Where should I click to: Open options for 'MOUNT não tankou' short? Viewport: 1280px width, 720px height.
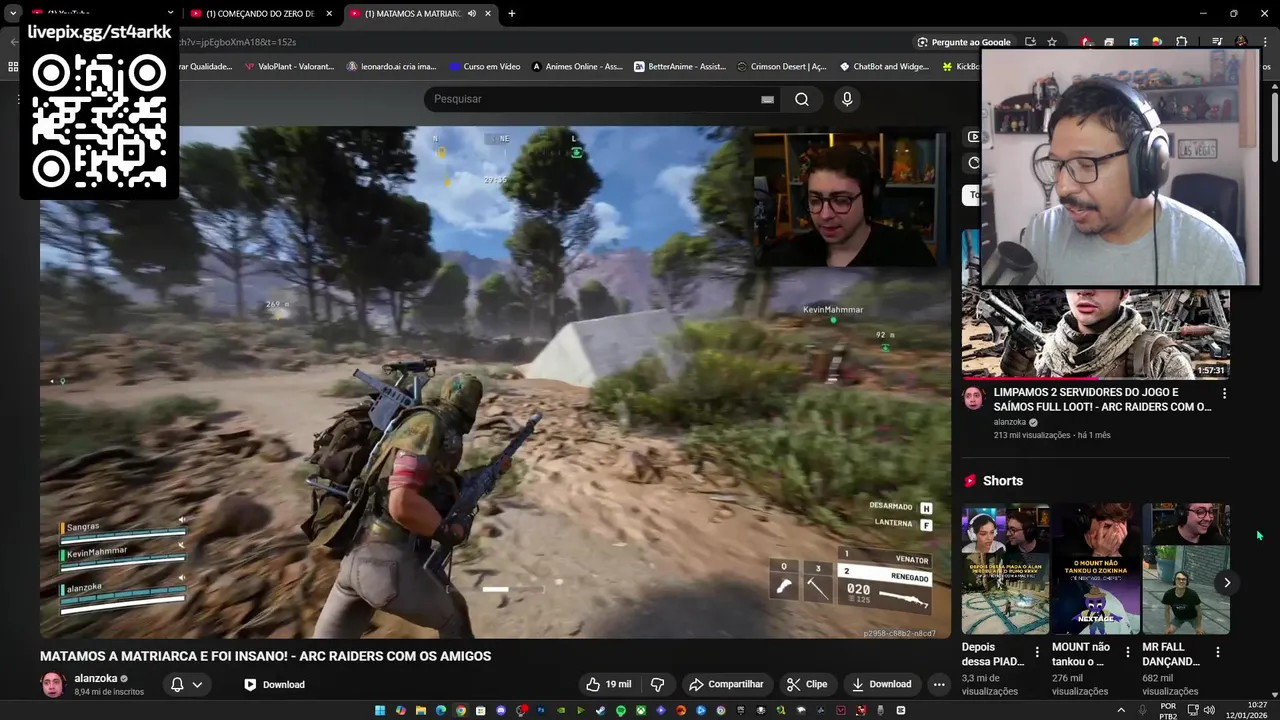[1128, 652]
